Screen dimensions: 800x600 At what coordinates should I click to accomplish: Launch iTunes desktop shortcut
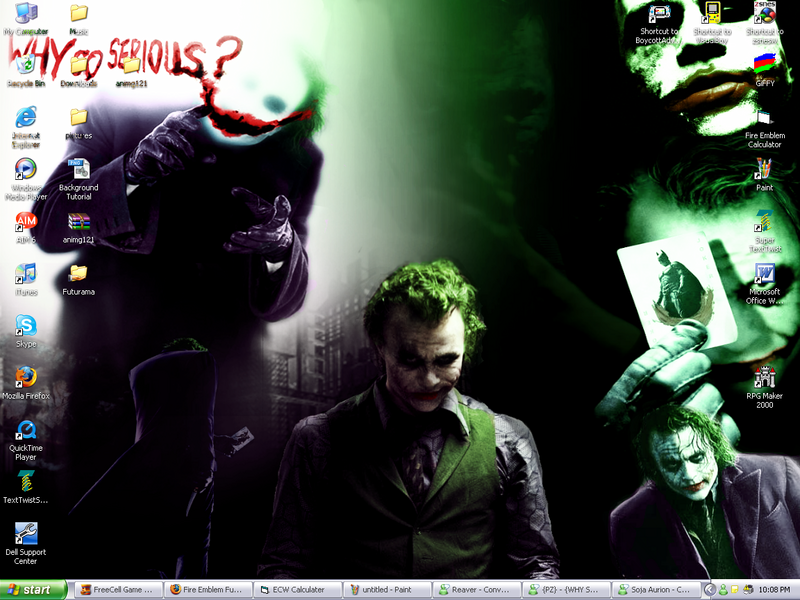[x=26, y=274]
